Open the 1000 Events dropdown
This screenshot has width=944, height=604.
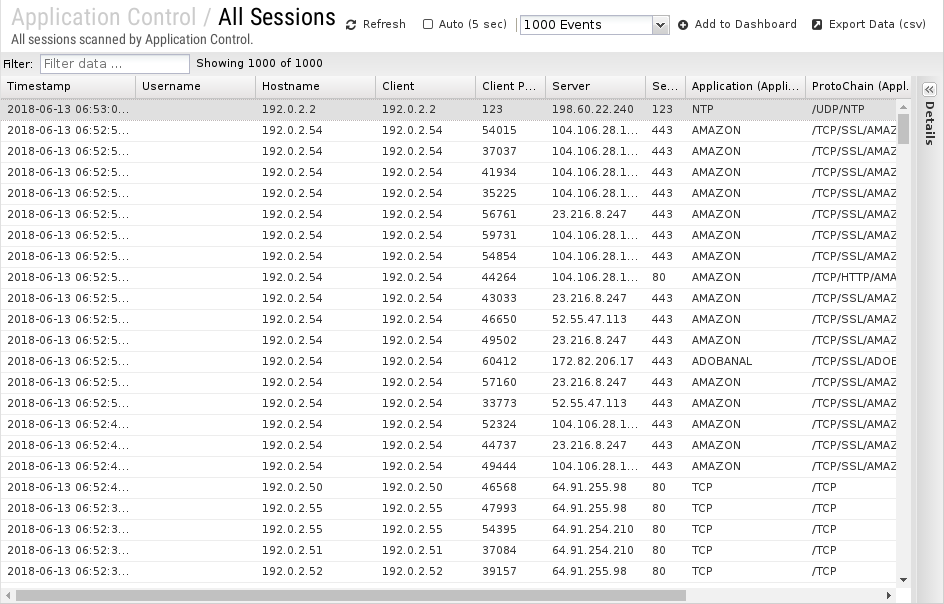(594, 25)
